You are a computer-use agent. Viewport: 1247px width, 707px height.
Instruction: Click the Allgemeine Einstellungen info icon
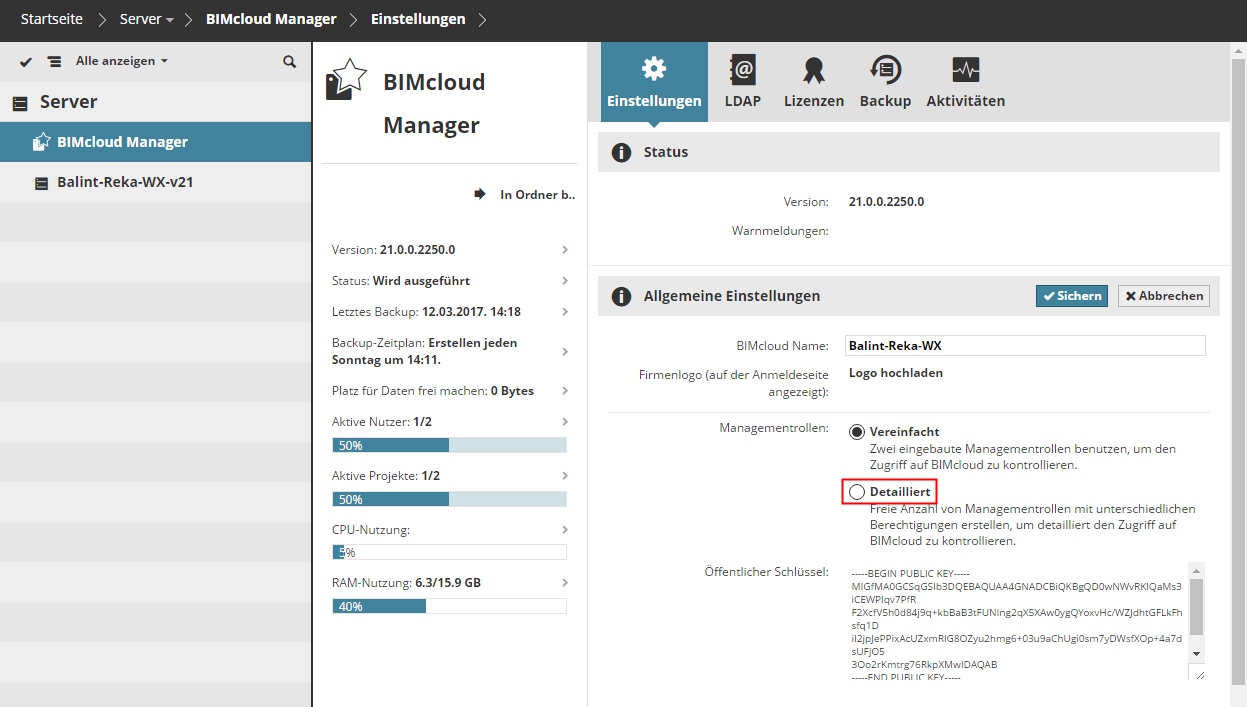[621, 296]
